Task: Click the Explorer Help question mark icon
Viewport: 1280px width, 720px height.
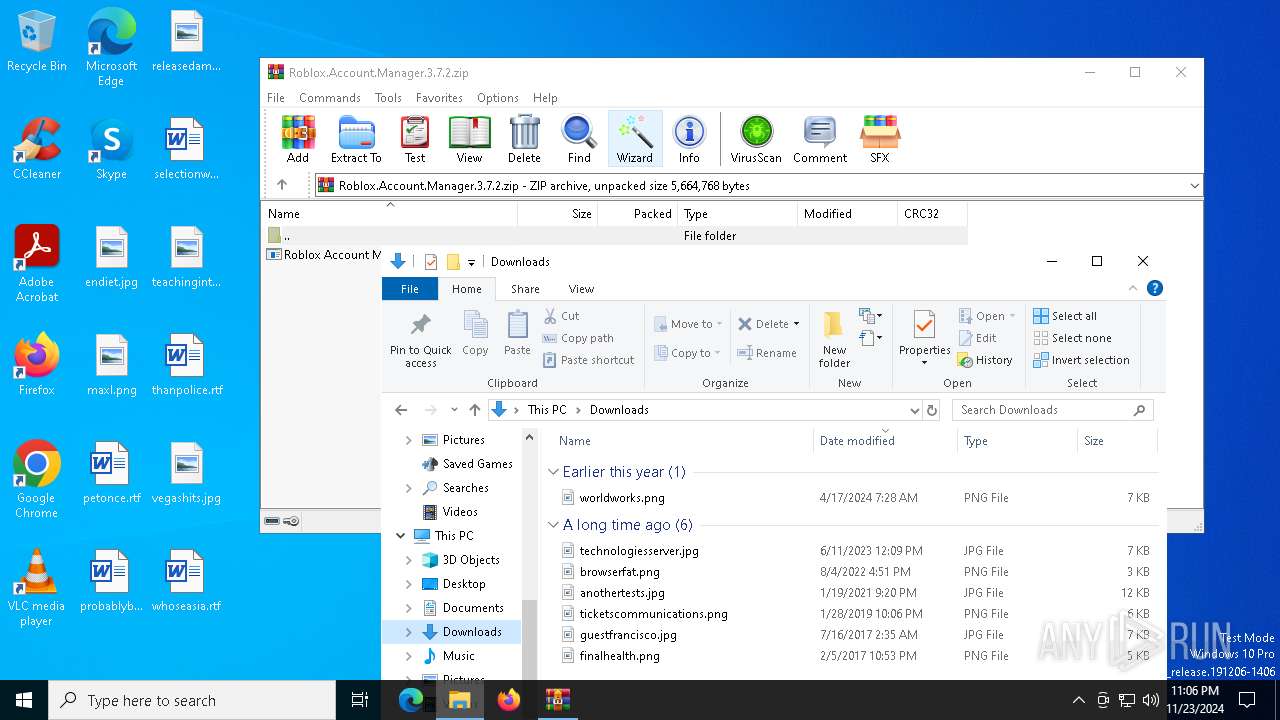Action: click(1155, 288)
